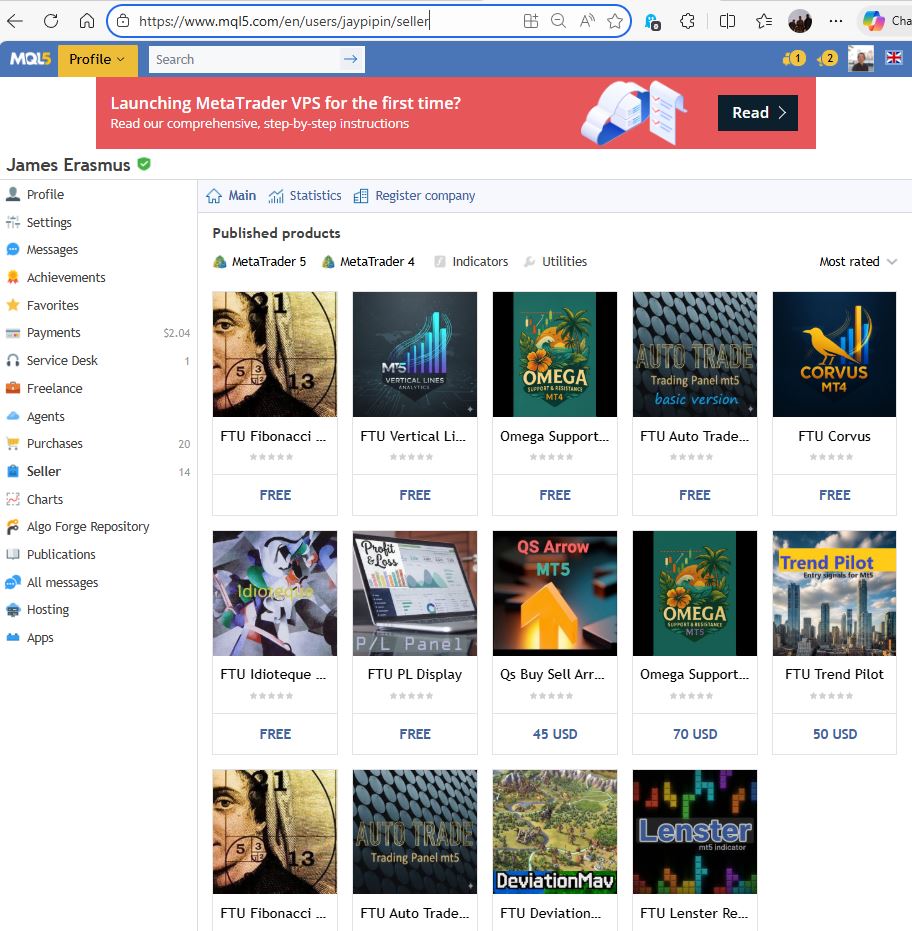Click Read button on VPS banner
This screenshot has width=912, height=931.
(758, 113)
